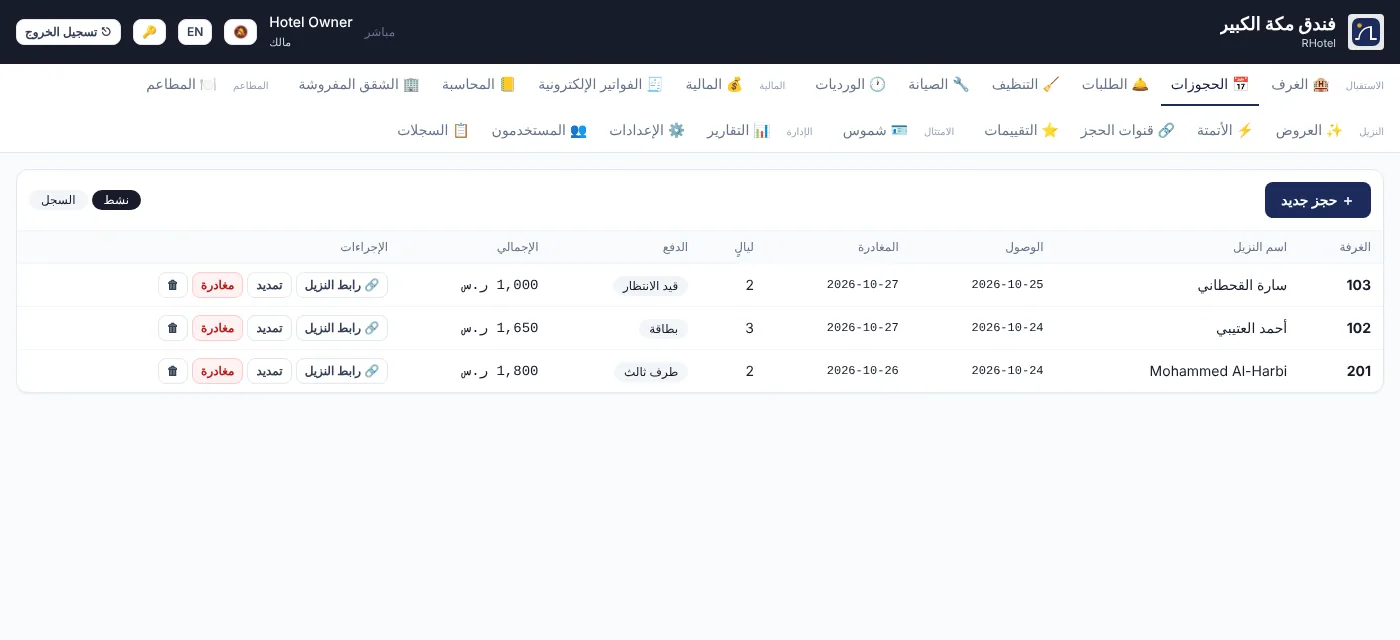Viewport: 1400px width, 640px height.
Task: Open رابط النزيل link for room 102
Action: click(342, 328)
